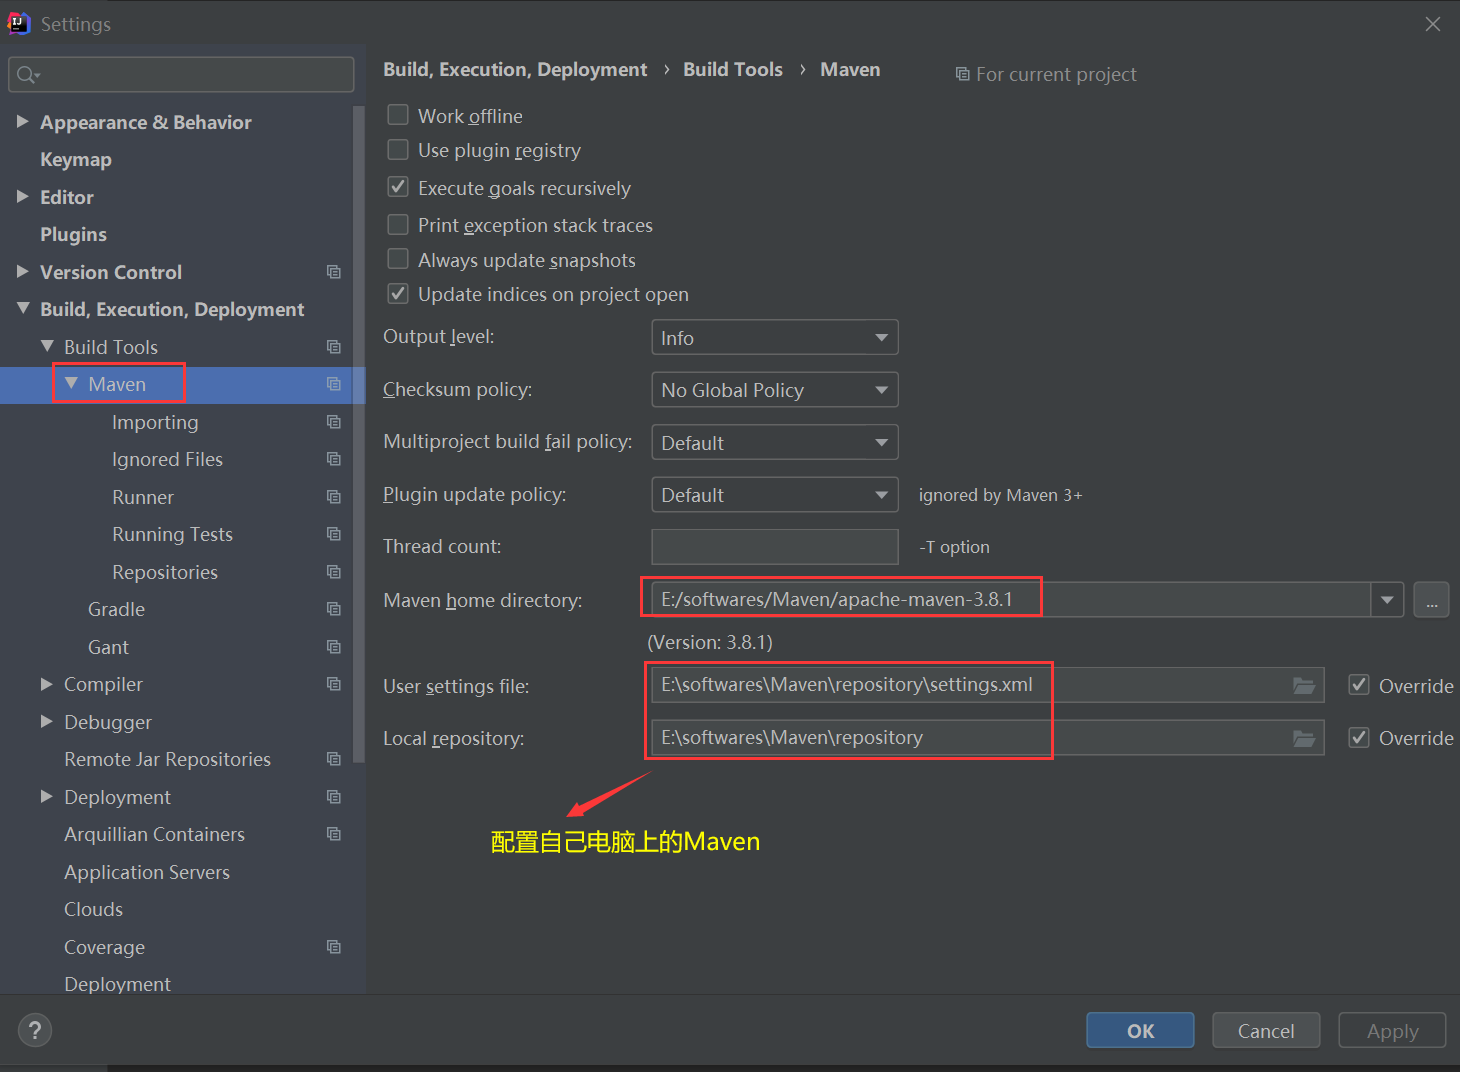Click the Local repository path field
Viewport: 1460px width, 1072px height.
coord(988,738)
